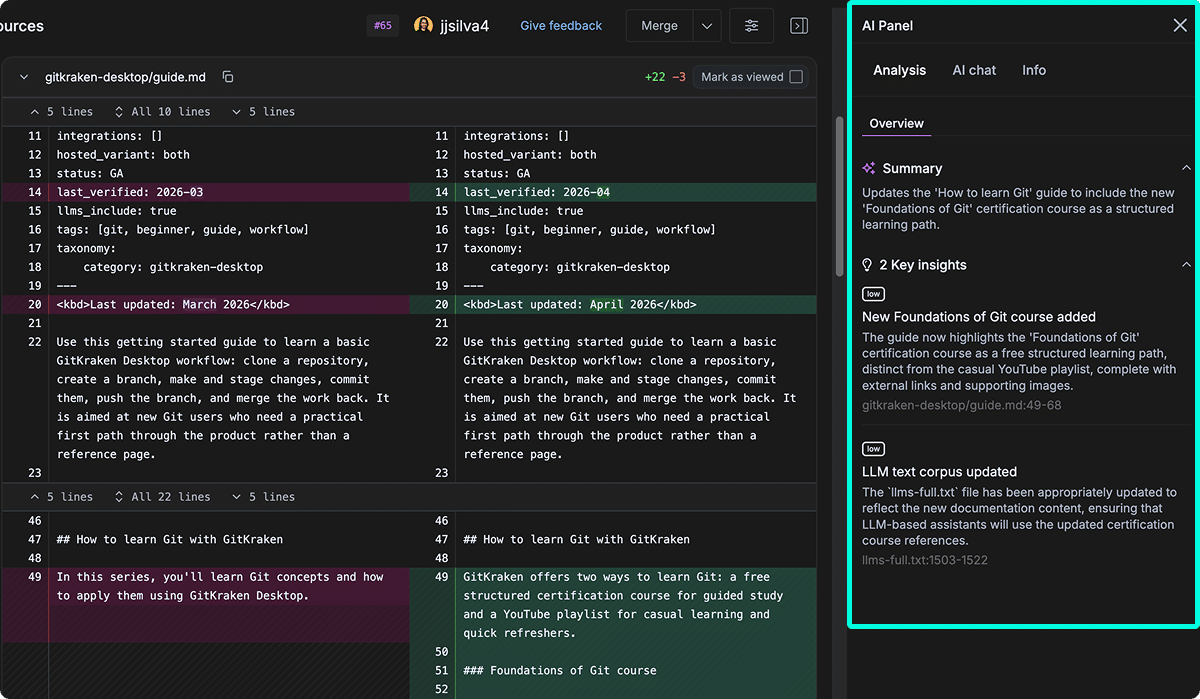Collapse the Summary section chevron
This screenshot has width=1200, height=699.
[x=1186, y=168]
